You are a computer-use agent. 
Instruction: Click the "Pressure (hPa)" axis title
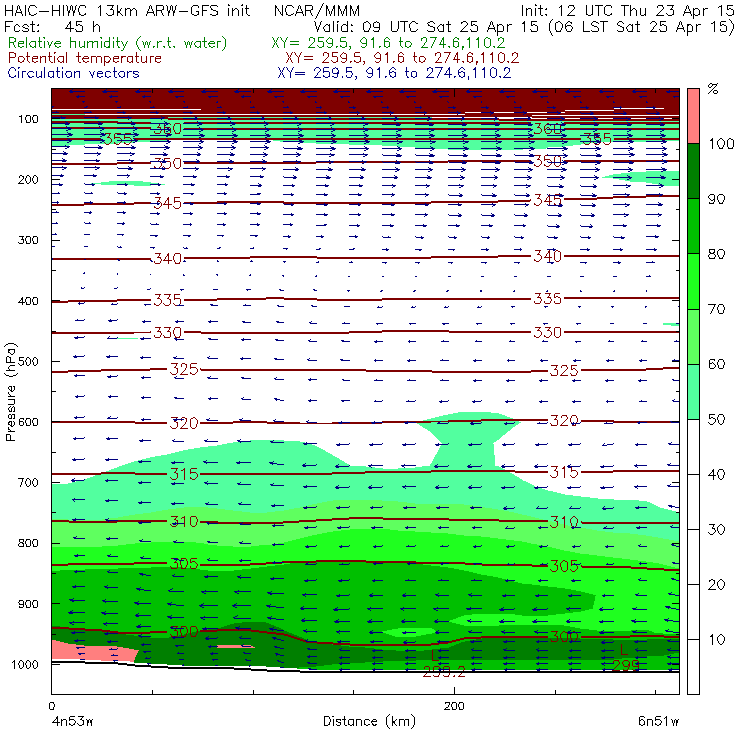click(x=10, y=392)
